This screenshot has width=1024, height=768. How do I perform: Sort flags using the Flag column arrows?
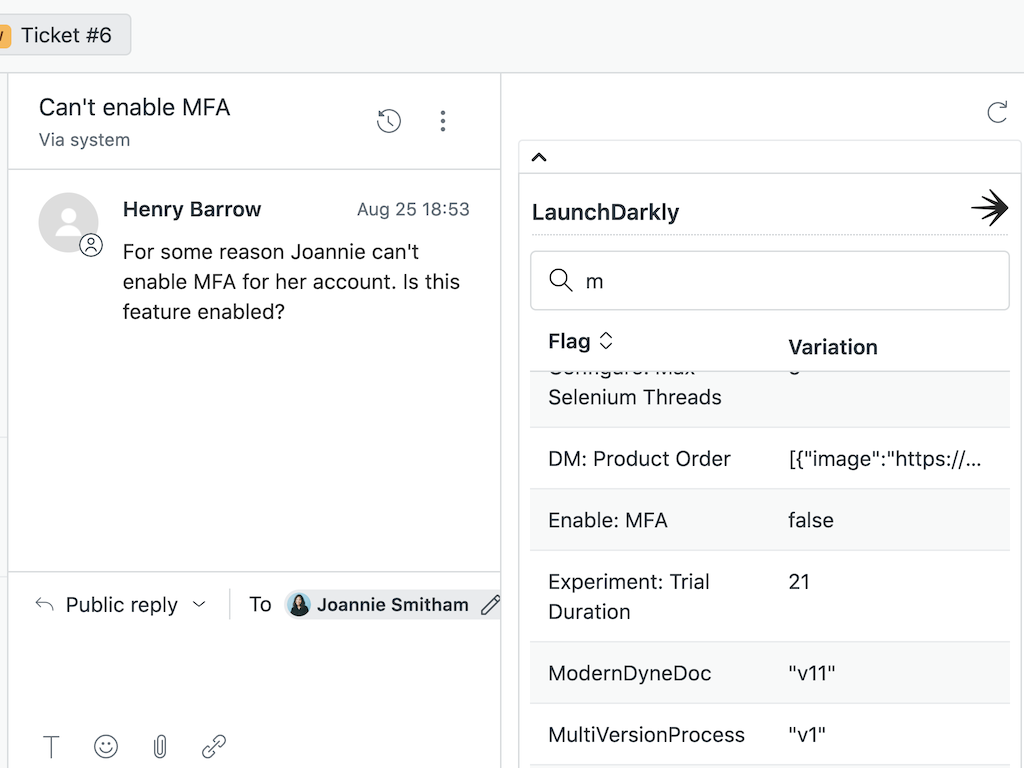[607, 341]
